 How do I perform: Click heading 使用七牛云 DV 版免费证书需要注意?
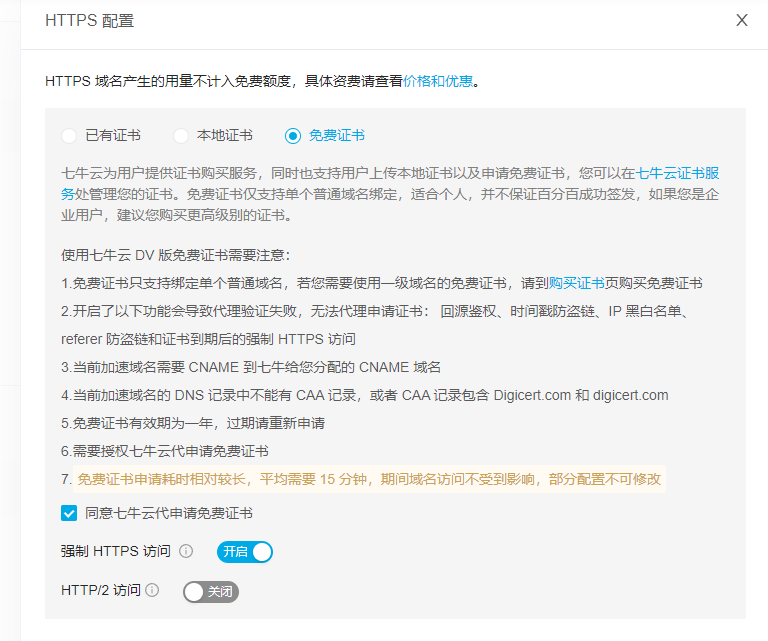pyautogui.click(x=176, y=255)
